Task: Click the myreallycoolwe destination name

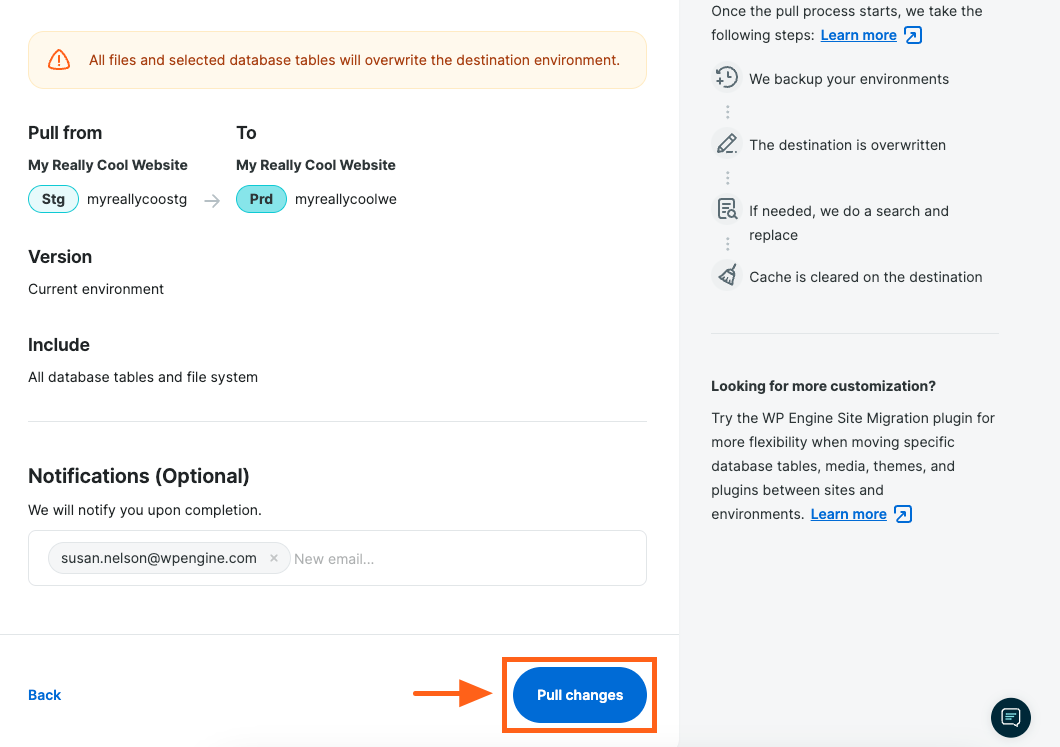Action: tap(346, 199)
